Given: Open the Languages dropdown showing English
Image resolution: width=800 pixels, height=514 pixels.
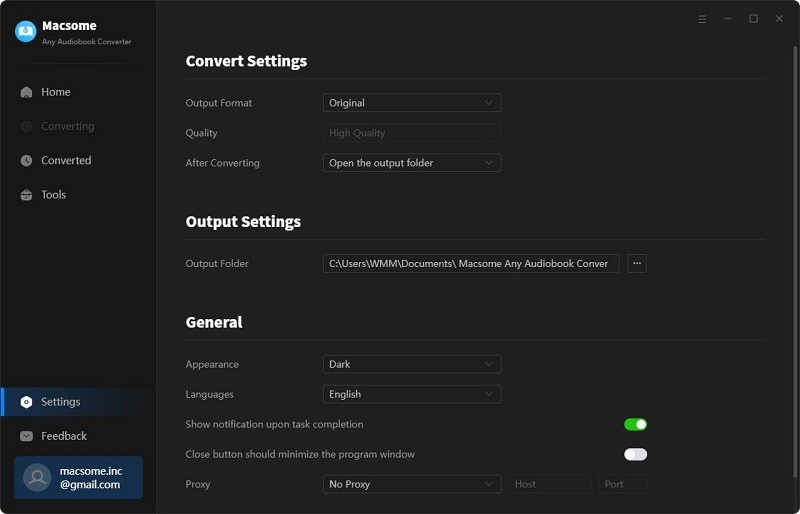Looking at the screenshot, I should pos(412,394).
